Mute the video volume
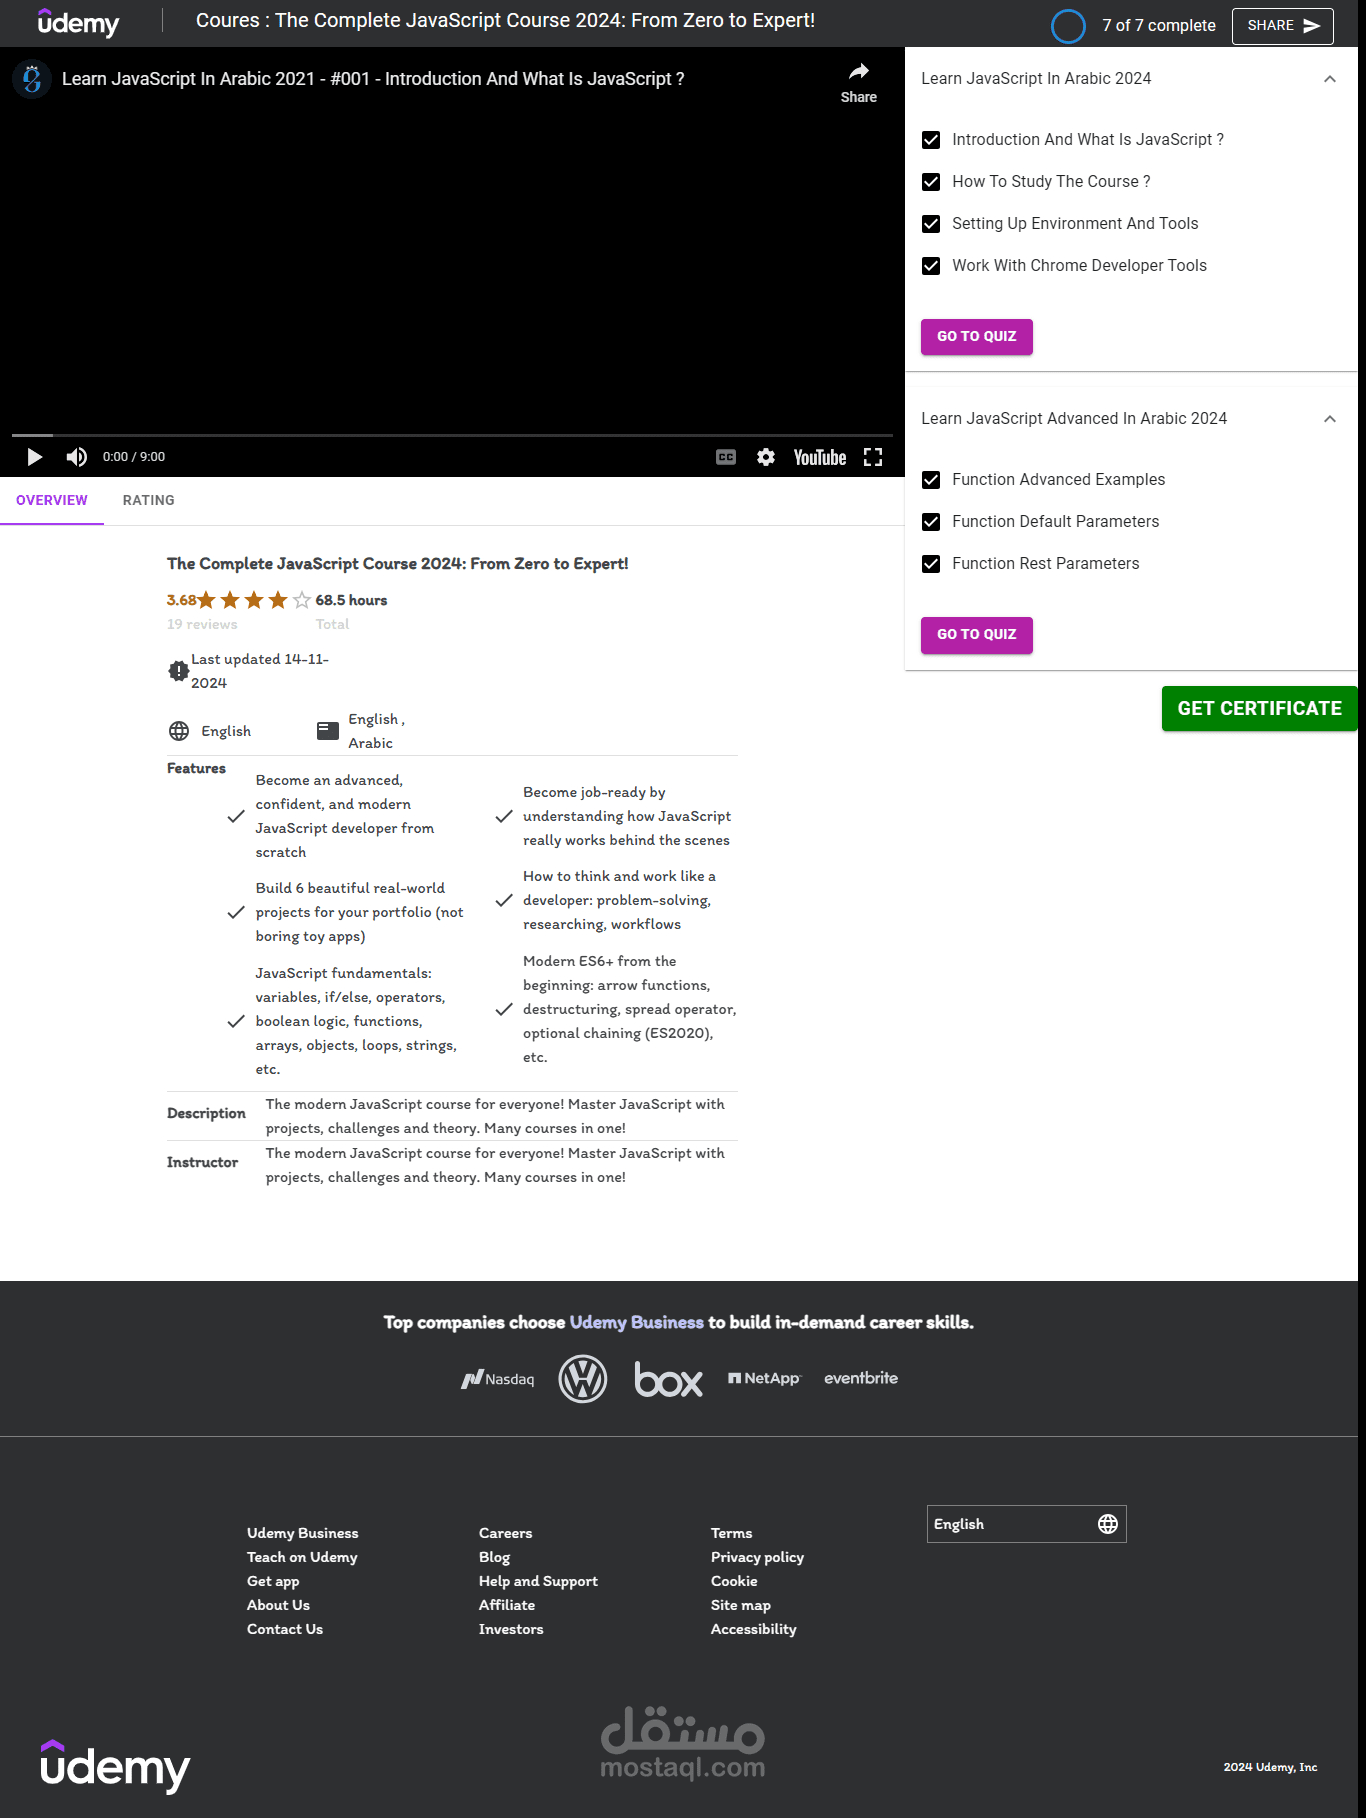The height and width of the screenshot is (1818, 1366). coord(76,457)
